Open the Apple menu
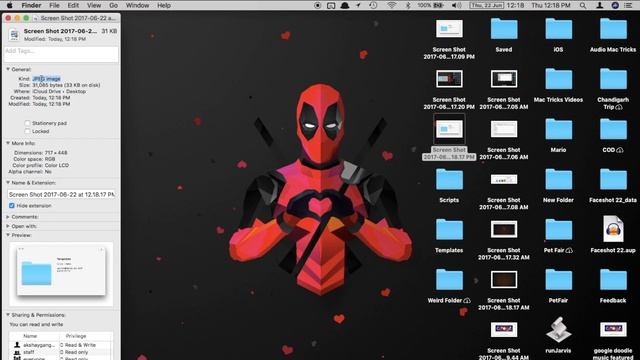The width and height of the screenshot is (640, 360). pos(9,5)
